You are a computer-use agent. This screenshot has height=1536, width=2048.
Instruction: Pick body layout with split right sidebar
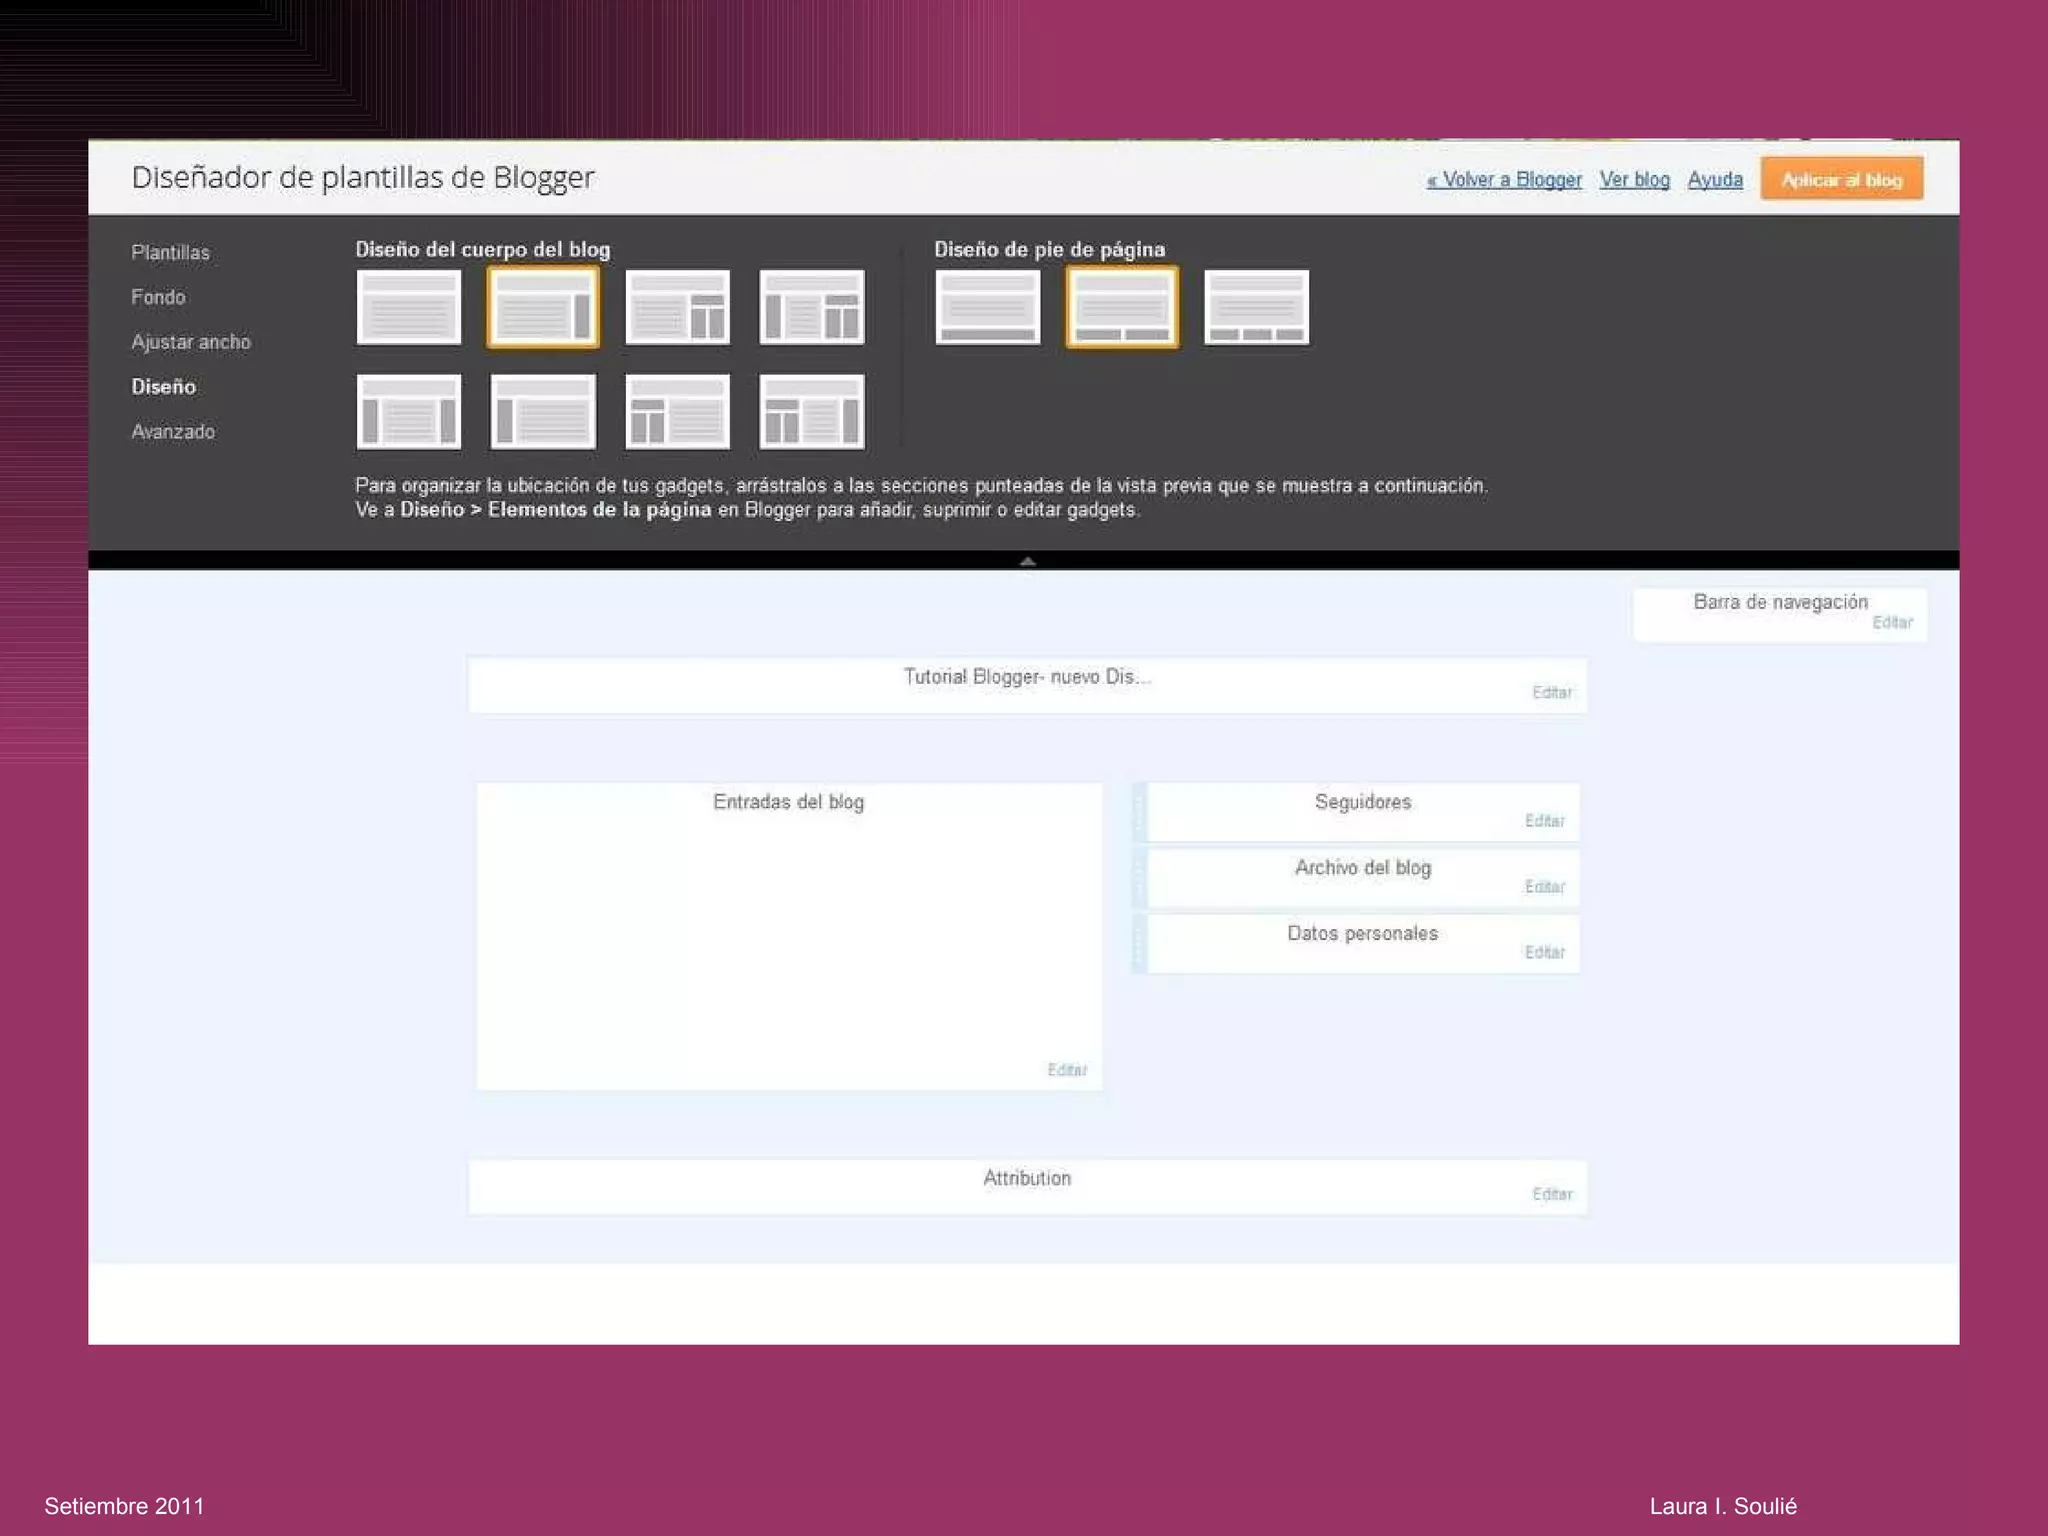click(677, 307)
